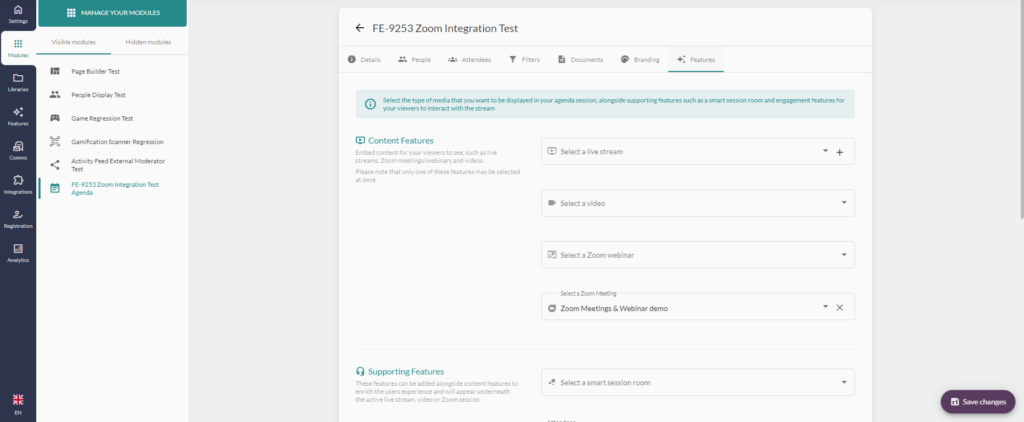The width and height of the screenshot is (1024, 422).
Task: Switch to the Branding tab
Action: click(x=640, y=60)
